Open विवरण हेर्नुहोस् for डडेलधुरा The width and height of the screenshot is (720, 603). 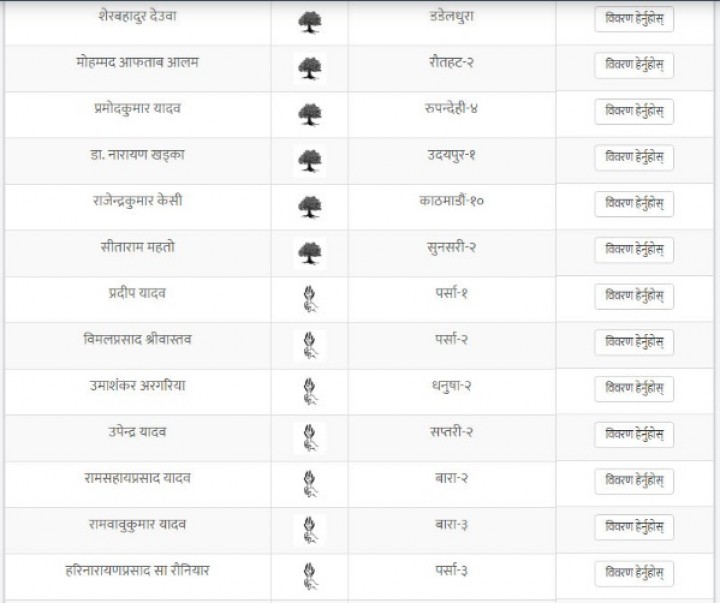pyautogui.click(x=634, y=19)
